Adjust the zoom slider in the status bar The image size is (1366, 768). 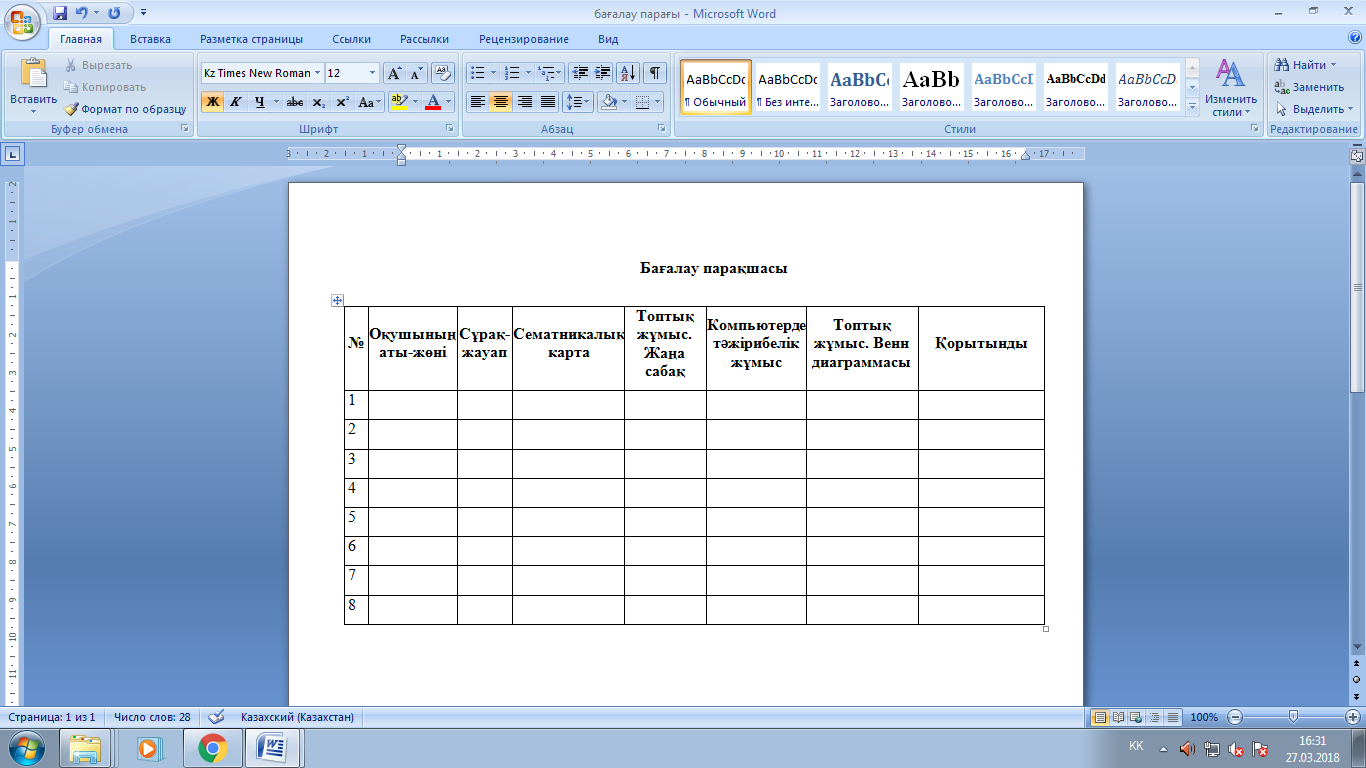1294,717
